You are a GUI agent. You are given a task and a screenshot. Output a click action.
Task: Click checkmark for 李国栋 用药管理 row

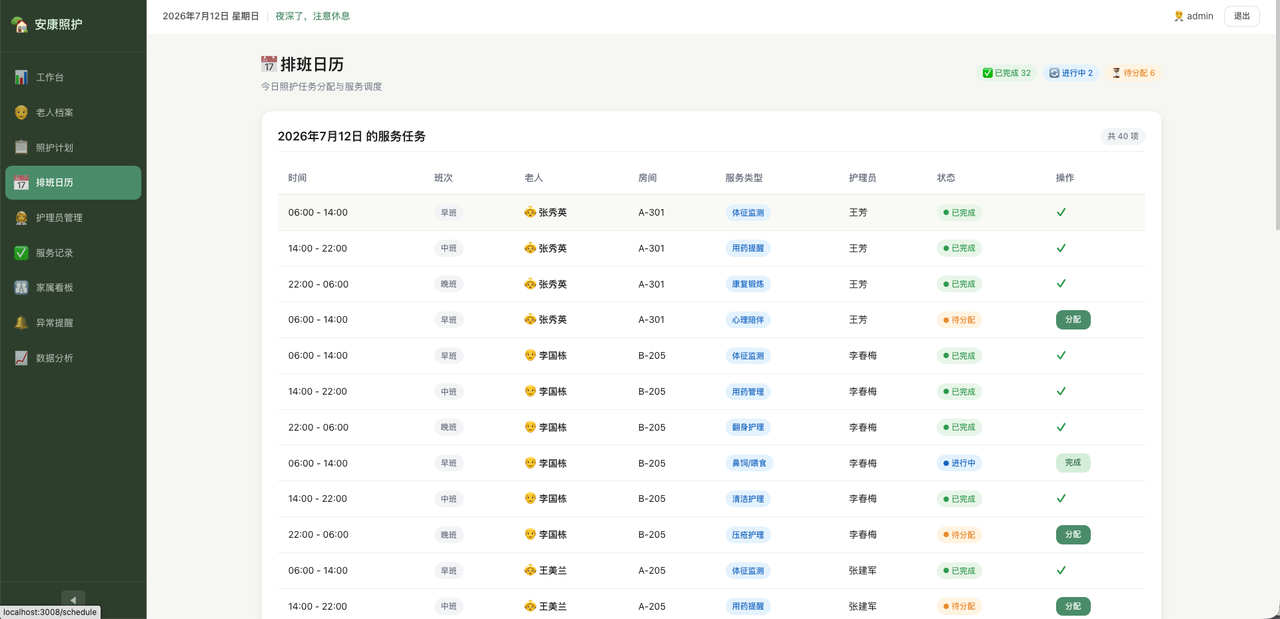point(1061,391)
